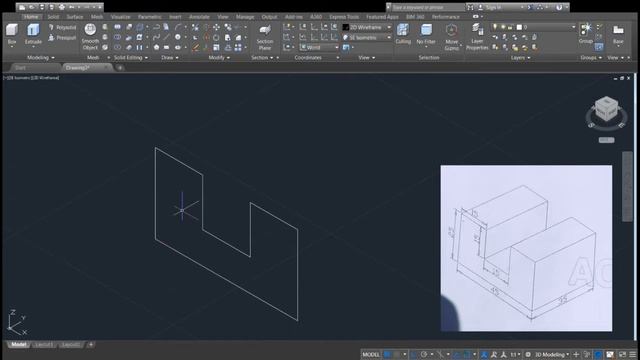This screenshot has height=360, width=640.
Task: Toggle the clean screen icon
Action: [x=622, y=354]
